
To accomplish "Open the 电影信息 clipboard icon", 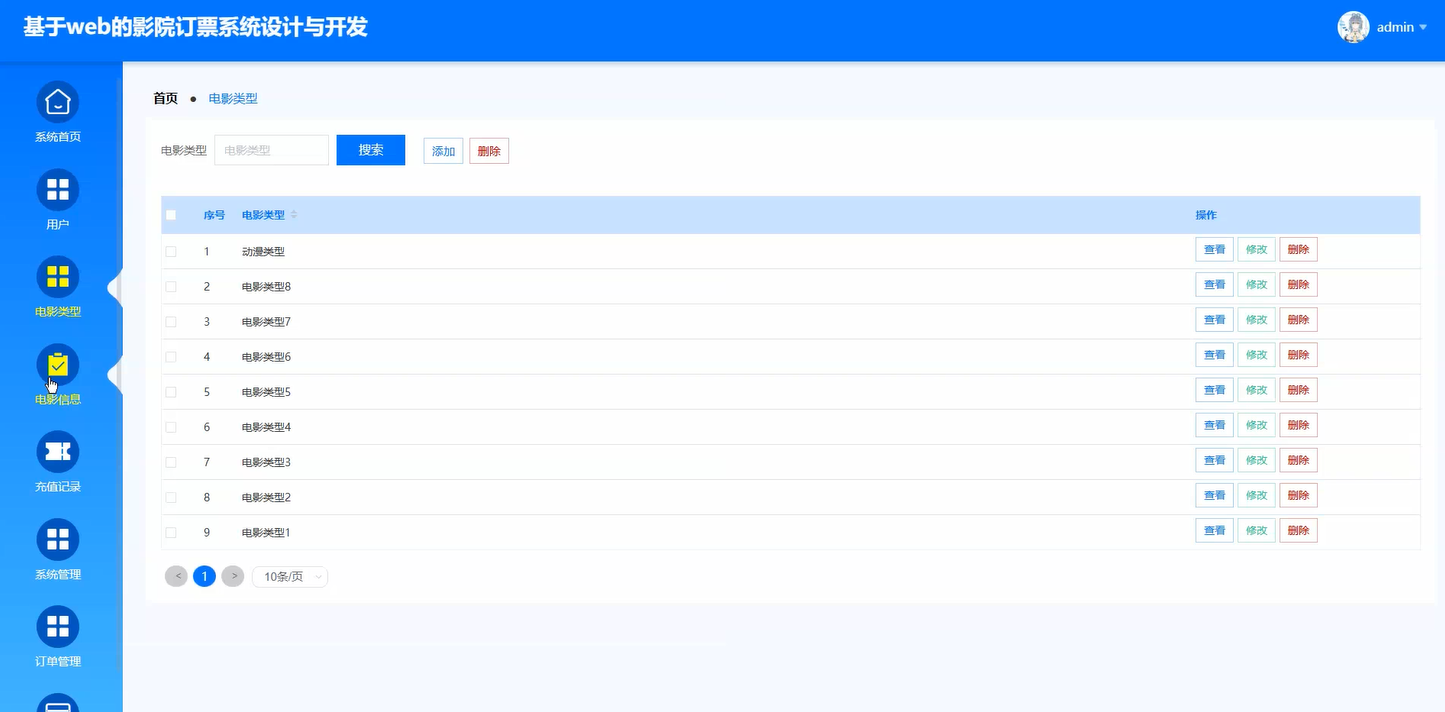I will tap(58, 365).
